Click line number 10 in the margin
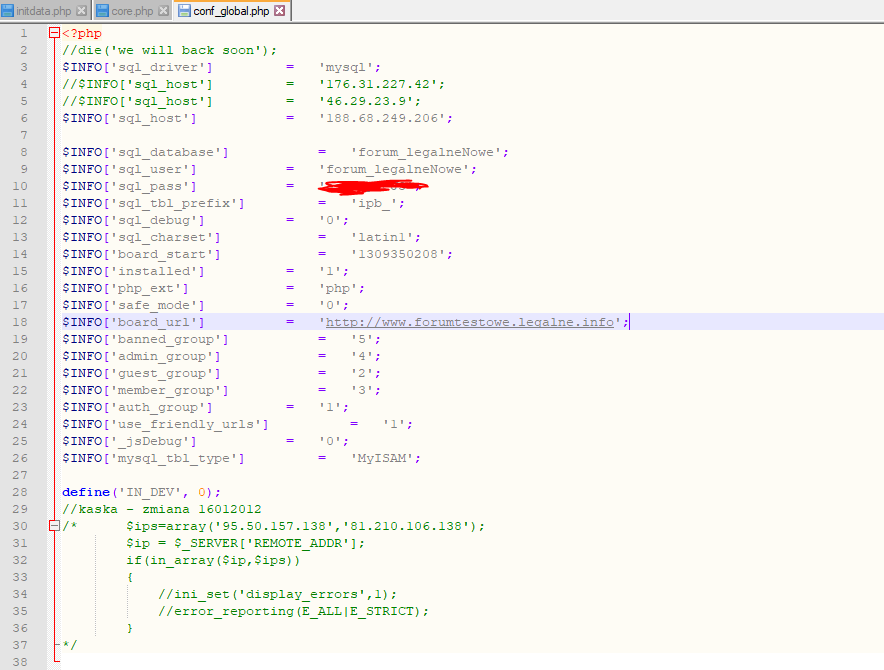884x670 pixels. point(21,186)
